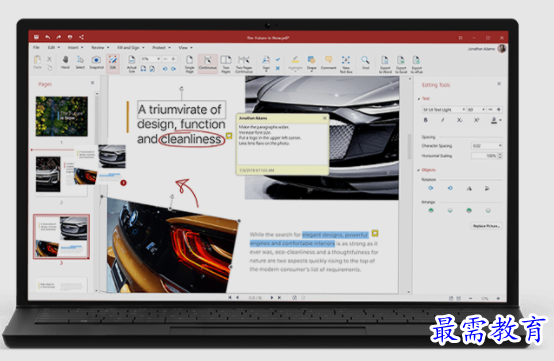Close the Editing Tools panel
Viewport: 554px width, 361px height.
[499, 84]
